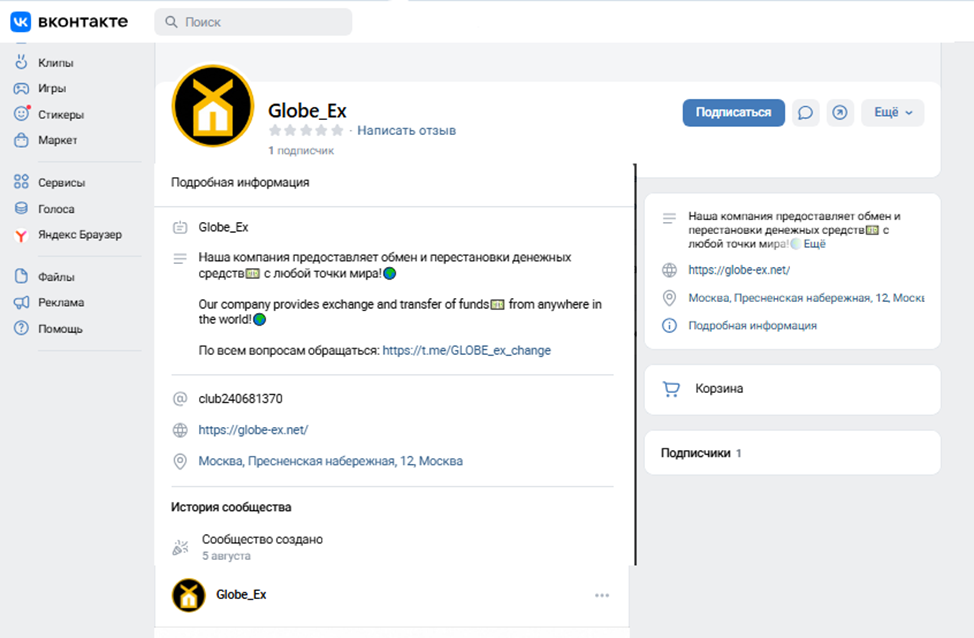Click the Голоса coins icon

[21, 209]
